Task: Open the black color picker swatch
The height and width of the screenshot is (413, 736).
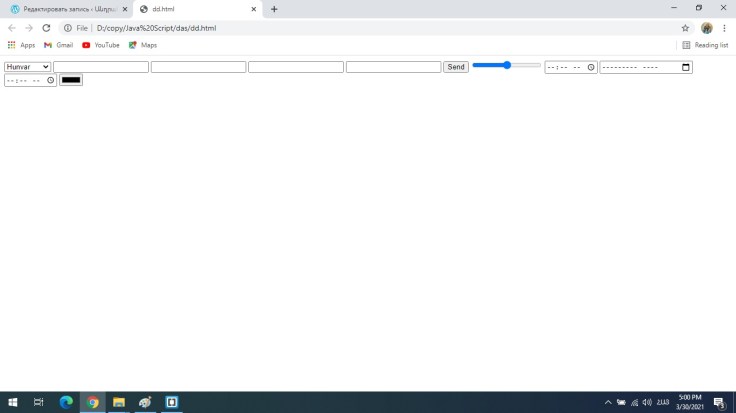Action: tap(71, 80)
